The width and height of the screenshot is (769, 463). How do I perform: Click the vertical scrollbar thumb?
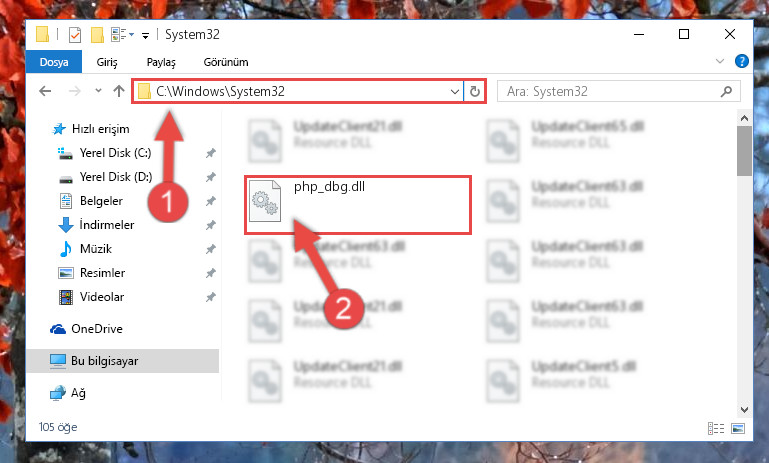pos(744,151)
